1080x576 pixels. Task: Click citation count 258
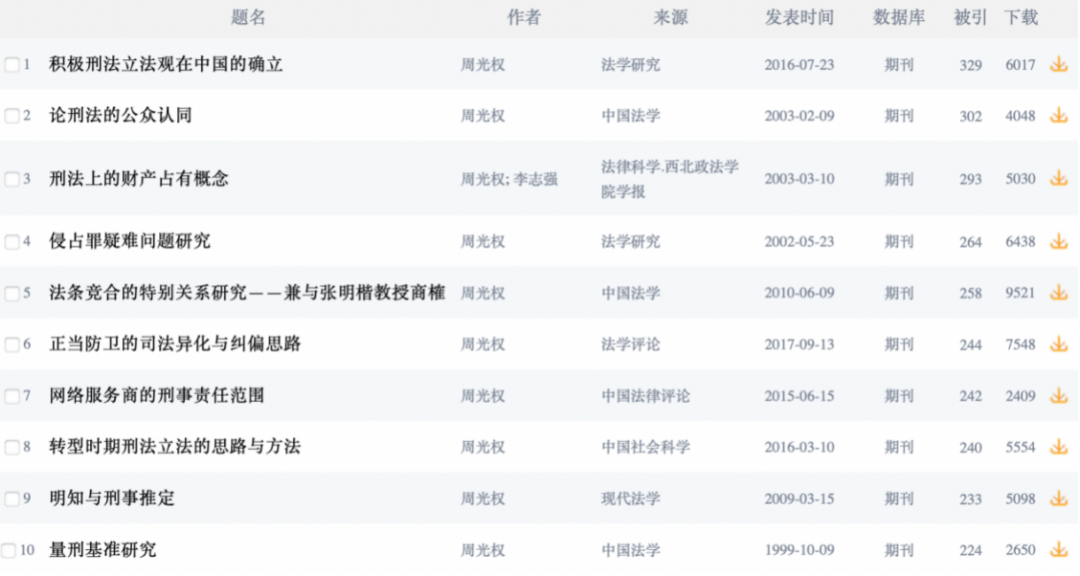[x=970, y=294]
